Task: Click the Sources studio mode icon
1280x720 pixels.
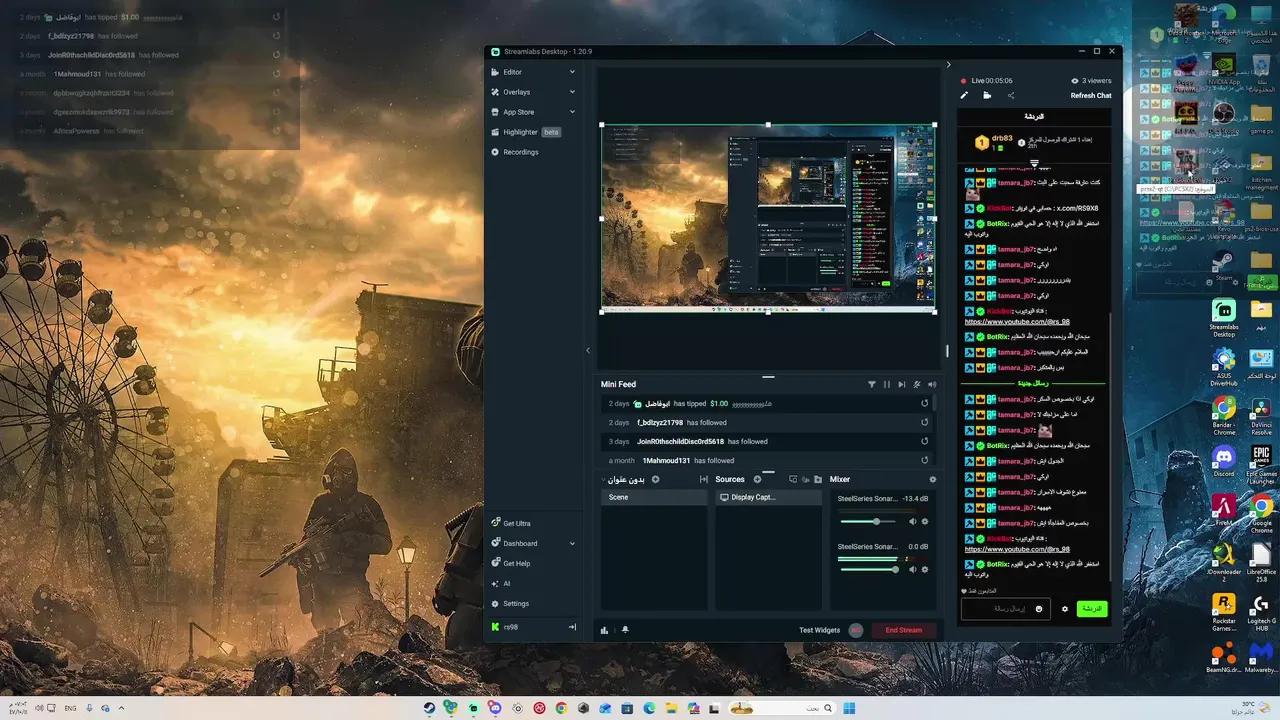Action: [x=793, y=479]
